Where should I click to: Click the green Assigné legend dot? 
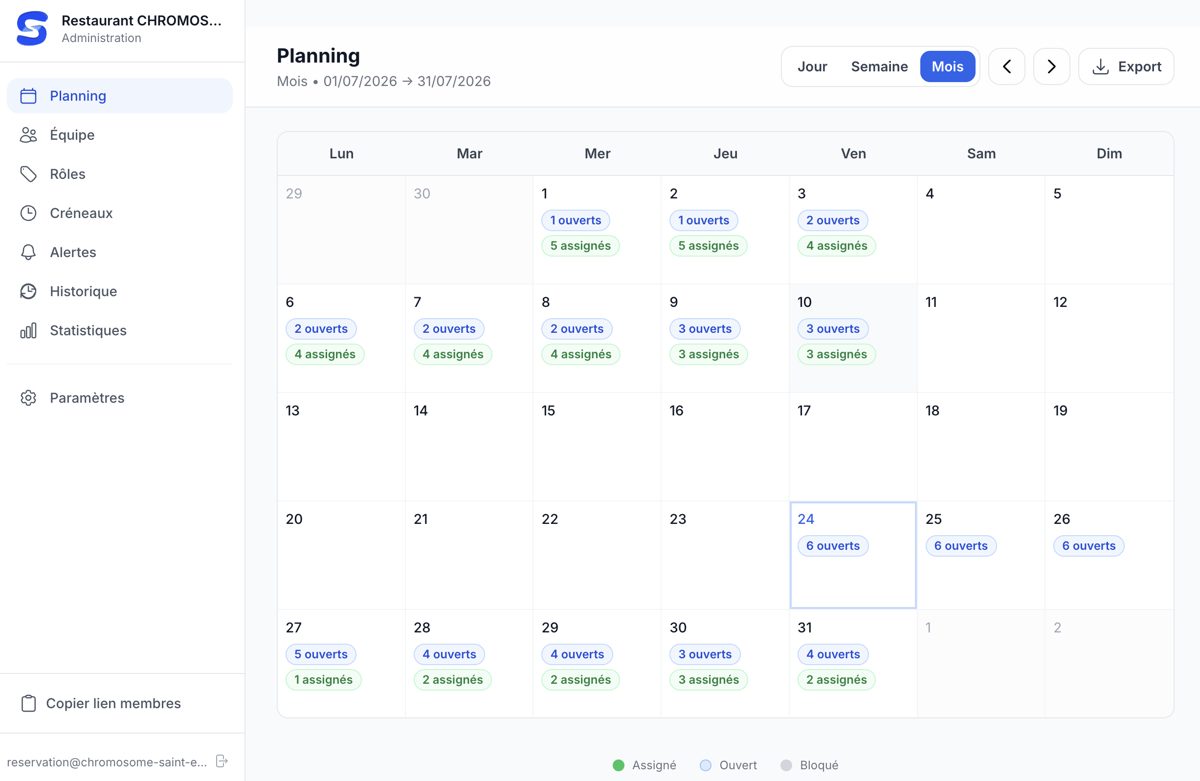coord(618,765)
